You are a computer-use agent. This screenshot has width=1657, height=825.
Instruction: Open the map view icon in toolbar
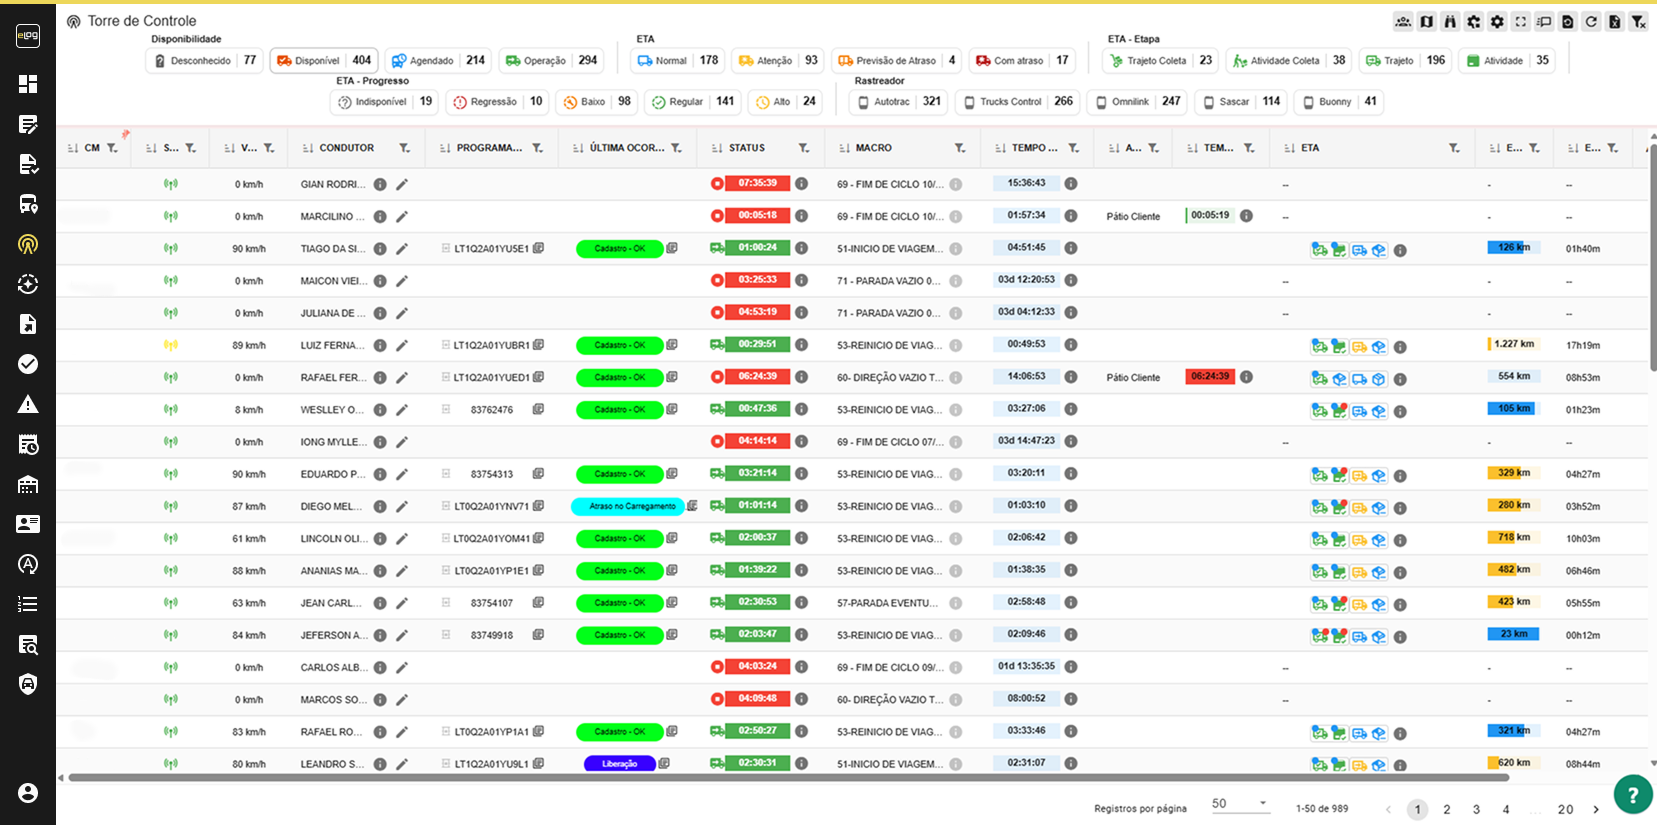point(1427,21)
